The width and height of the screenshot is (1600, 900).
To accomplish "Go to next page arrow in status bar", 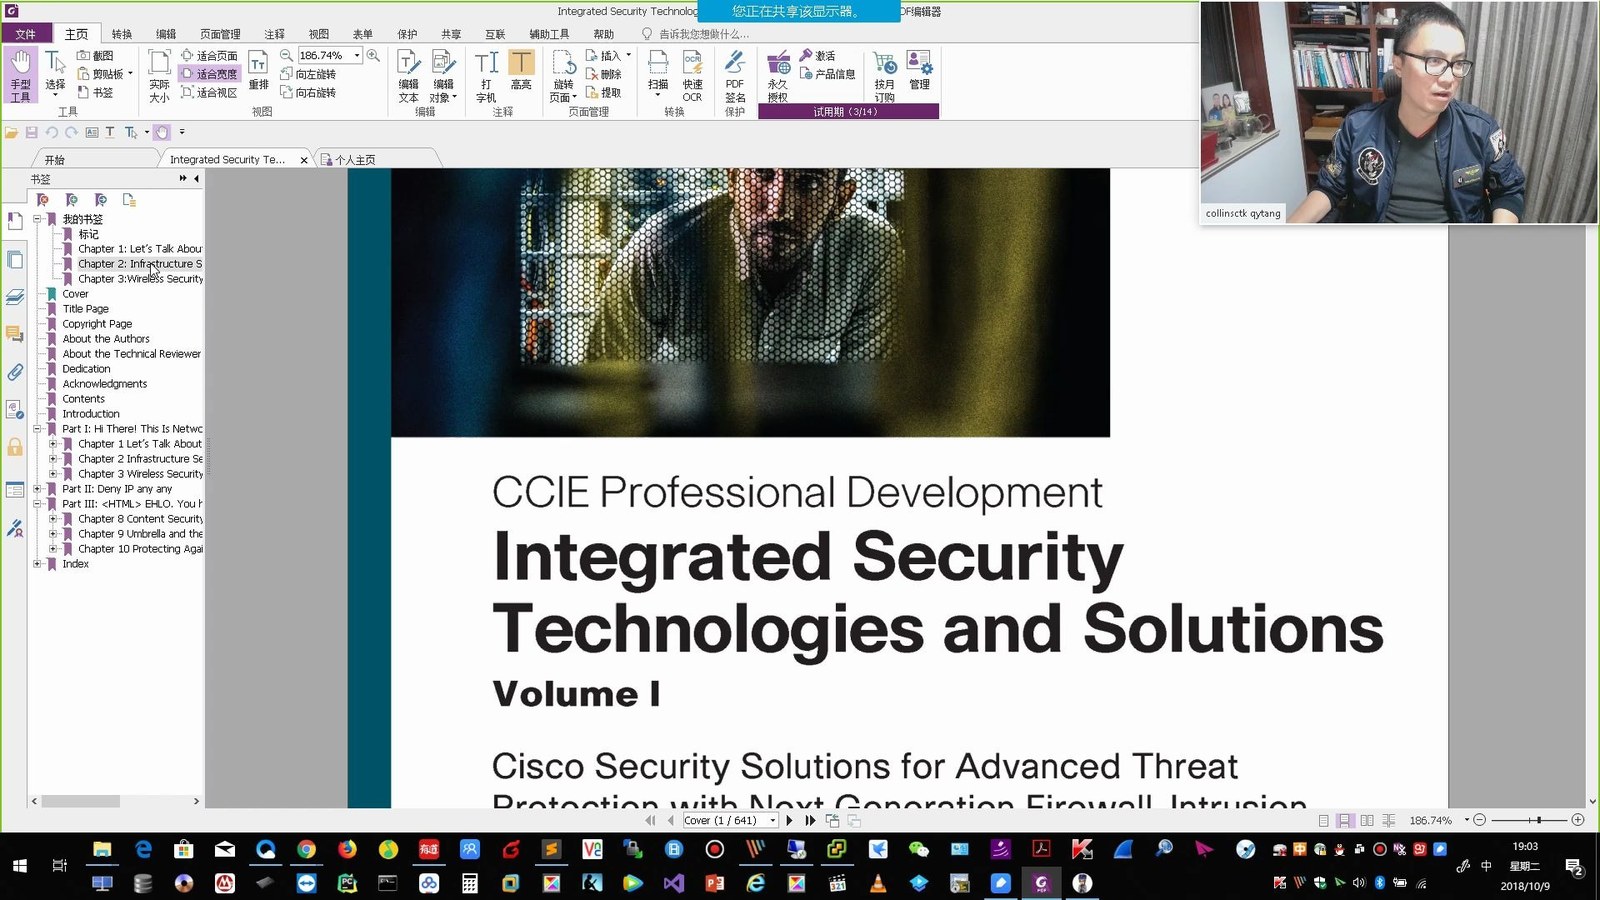I will (x=790, y=820).
